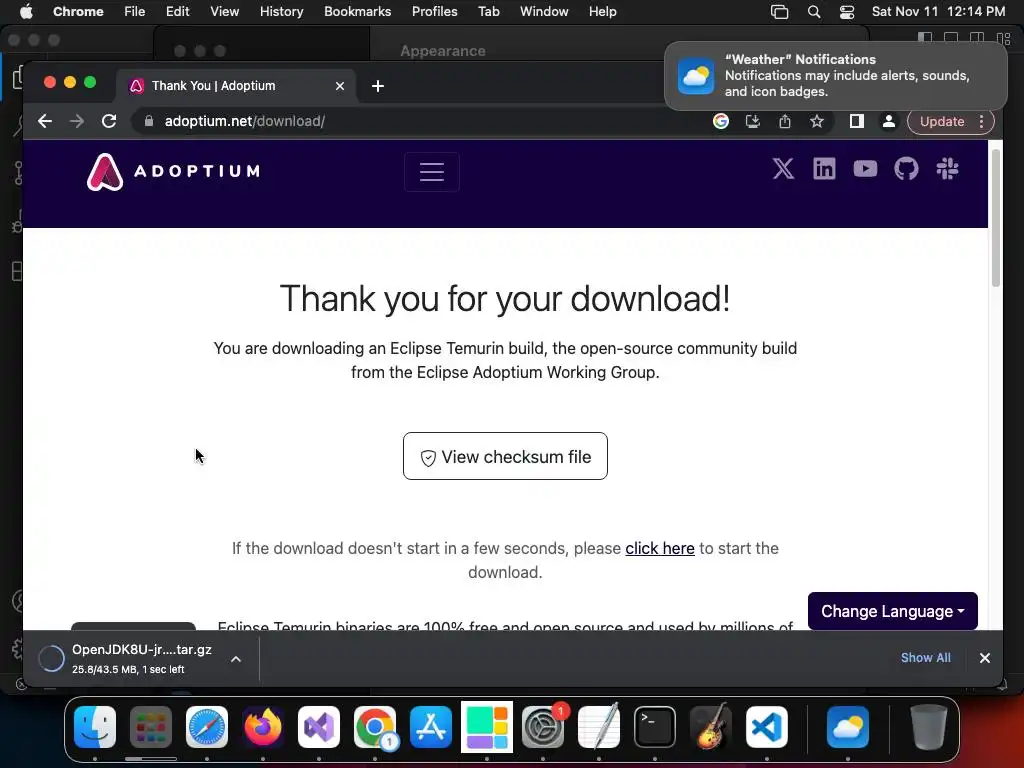Open Finder from the Dock
This screenshot has height=768, width=1024.
coord(95,727)
